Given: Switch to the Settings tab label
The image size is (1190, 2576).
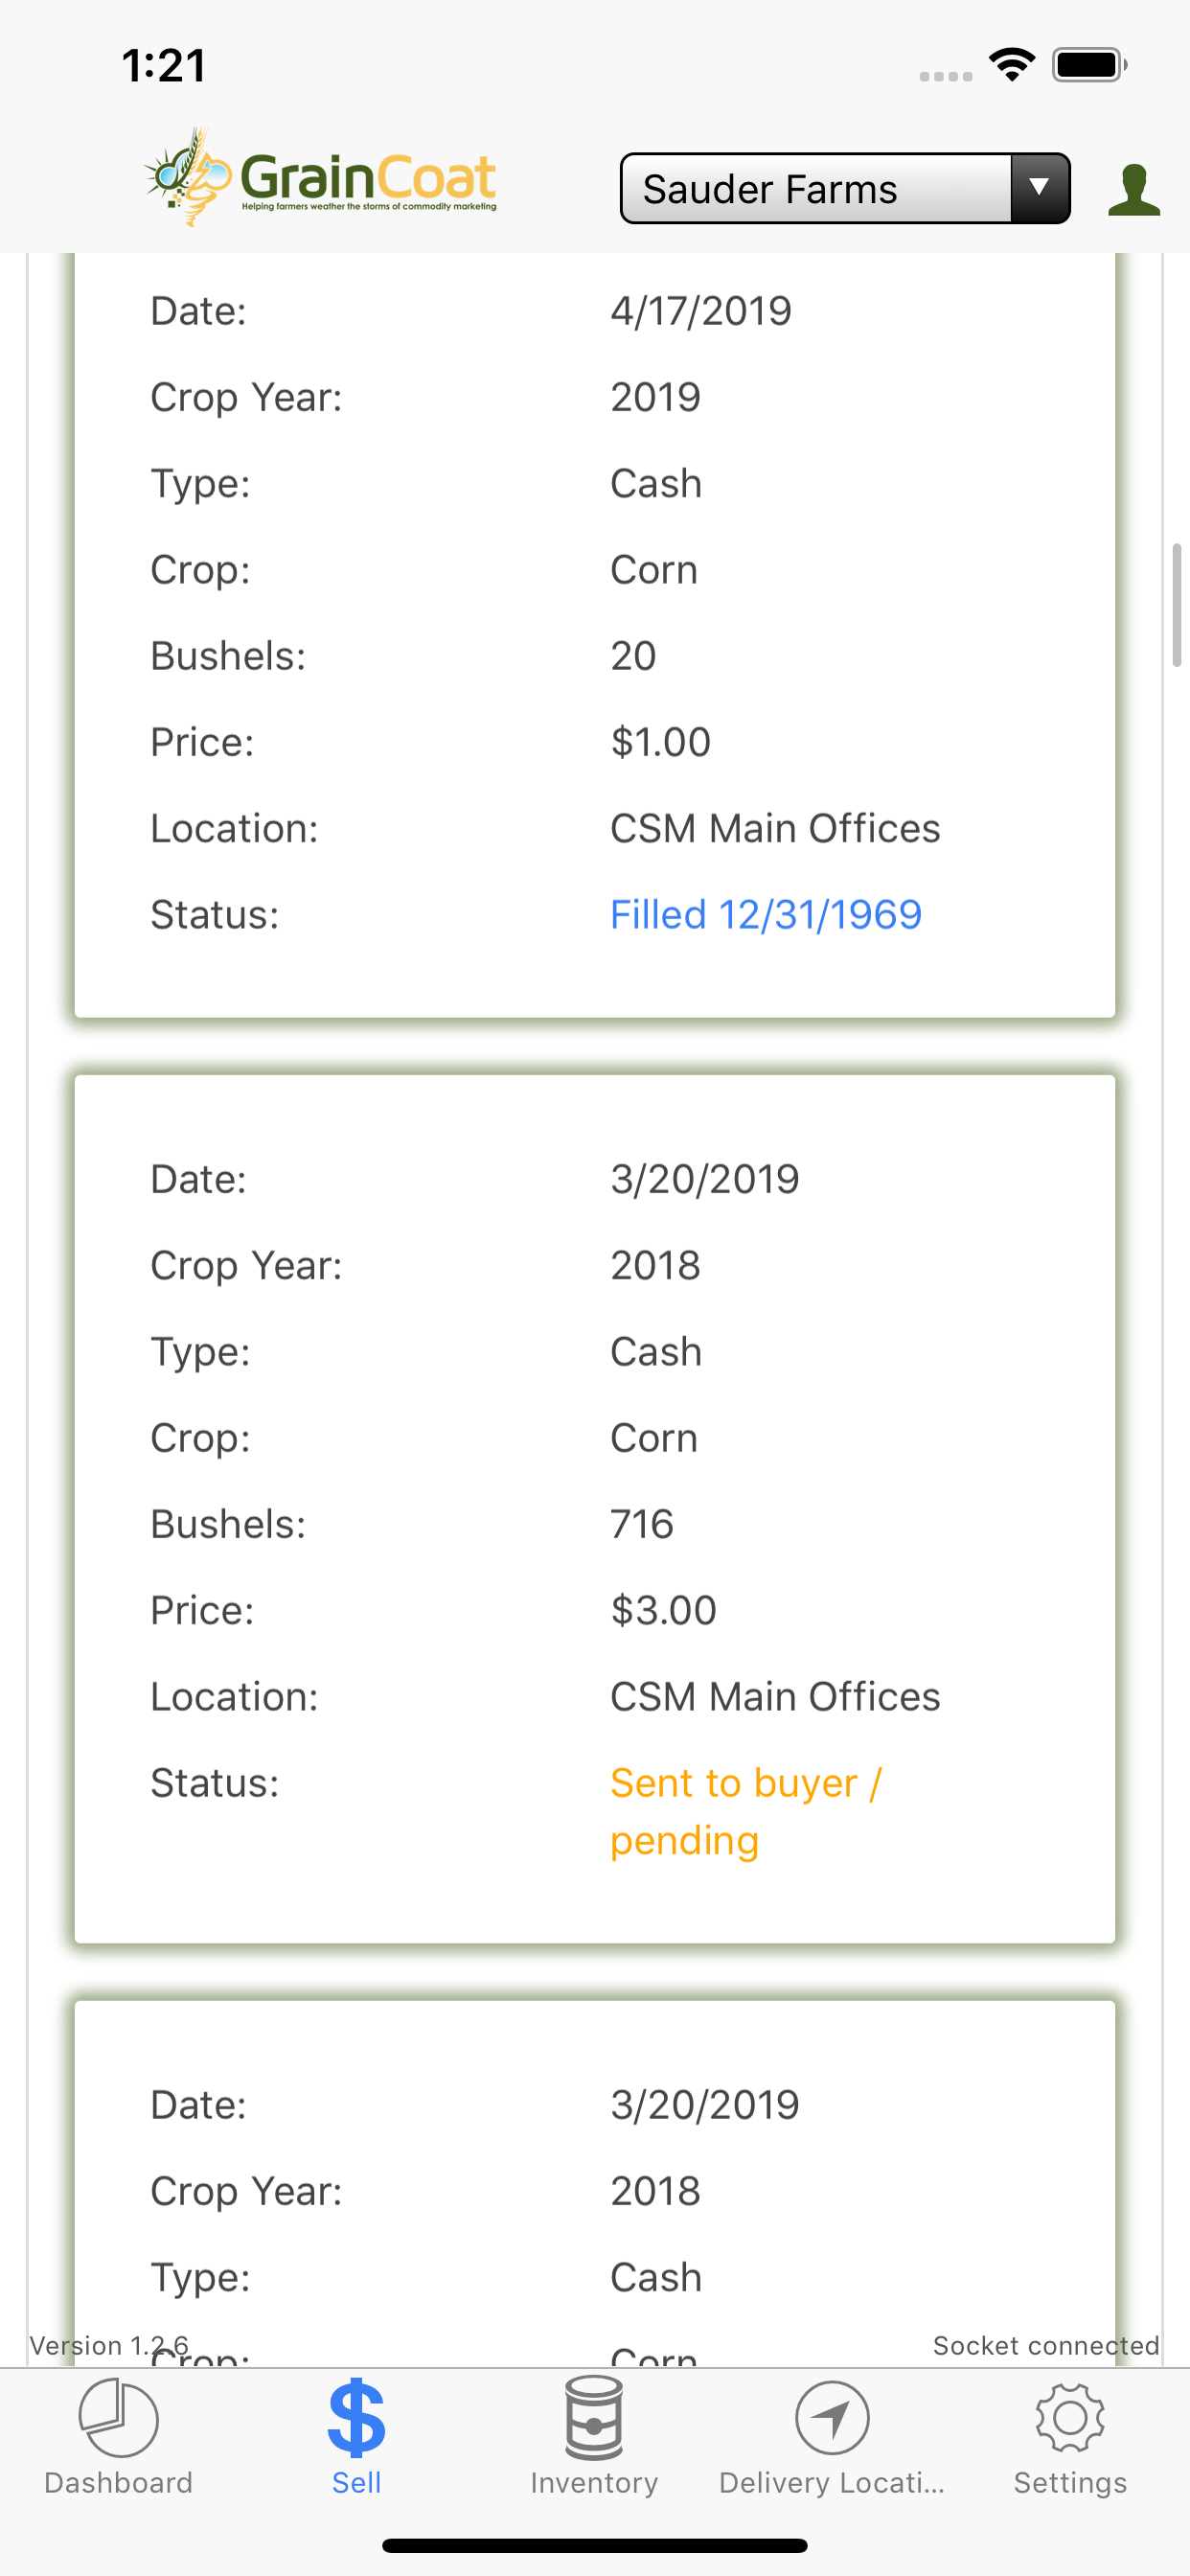Looking at the screenshot, I should point(1070,2483).
